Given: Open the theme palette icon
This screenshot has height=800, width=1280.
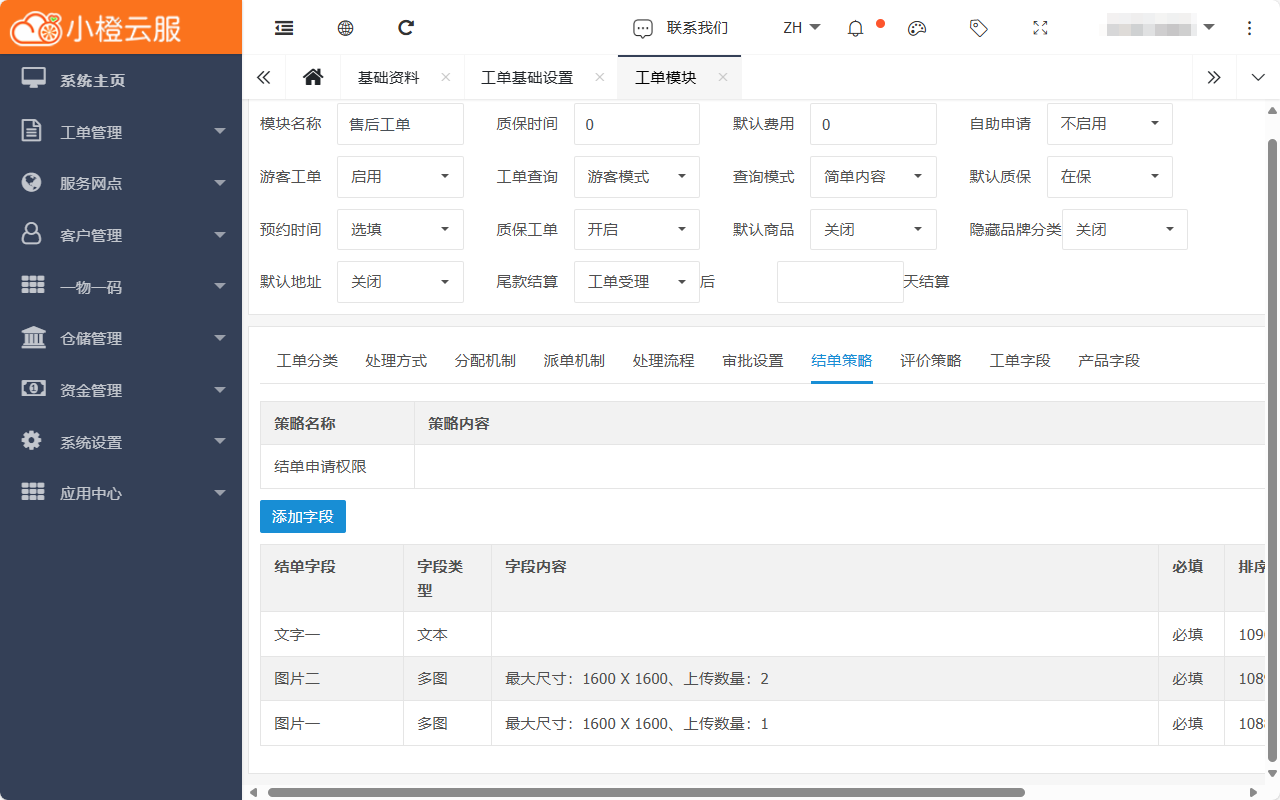Looking at the screenshot, I should 917,29.
